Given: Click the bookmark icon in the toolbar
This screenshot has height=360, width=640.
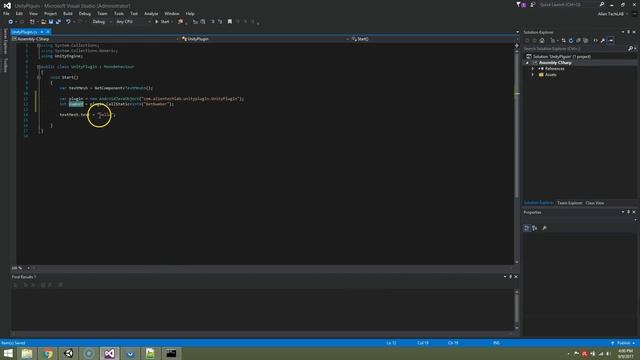Looking at the screenshot, I should pos(230,22).
